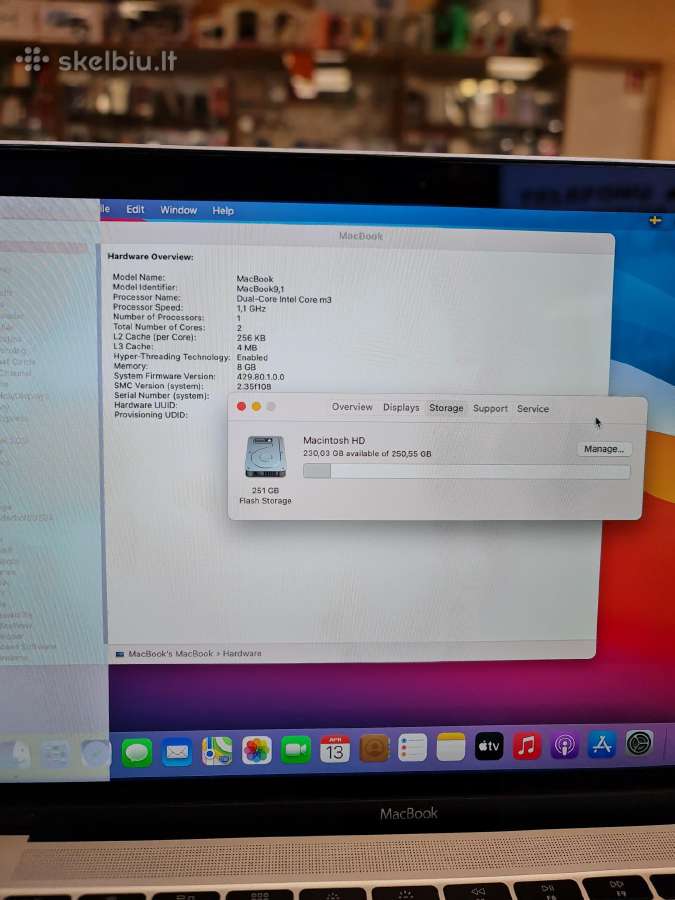
Task: Launch Podcasts from the Dock
Action: [x=564, y=745]
